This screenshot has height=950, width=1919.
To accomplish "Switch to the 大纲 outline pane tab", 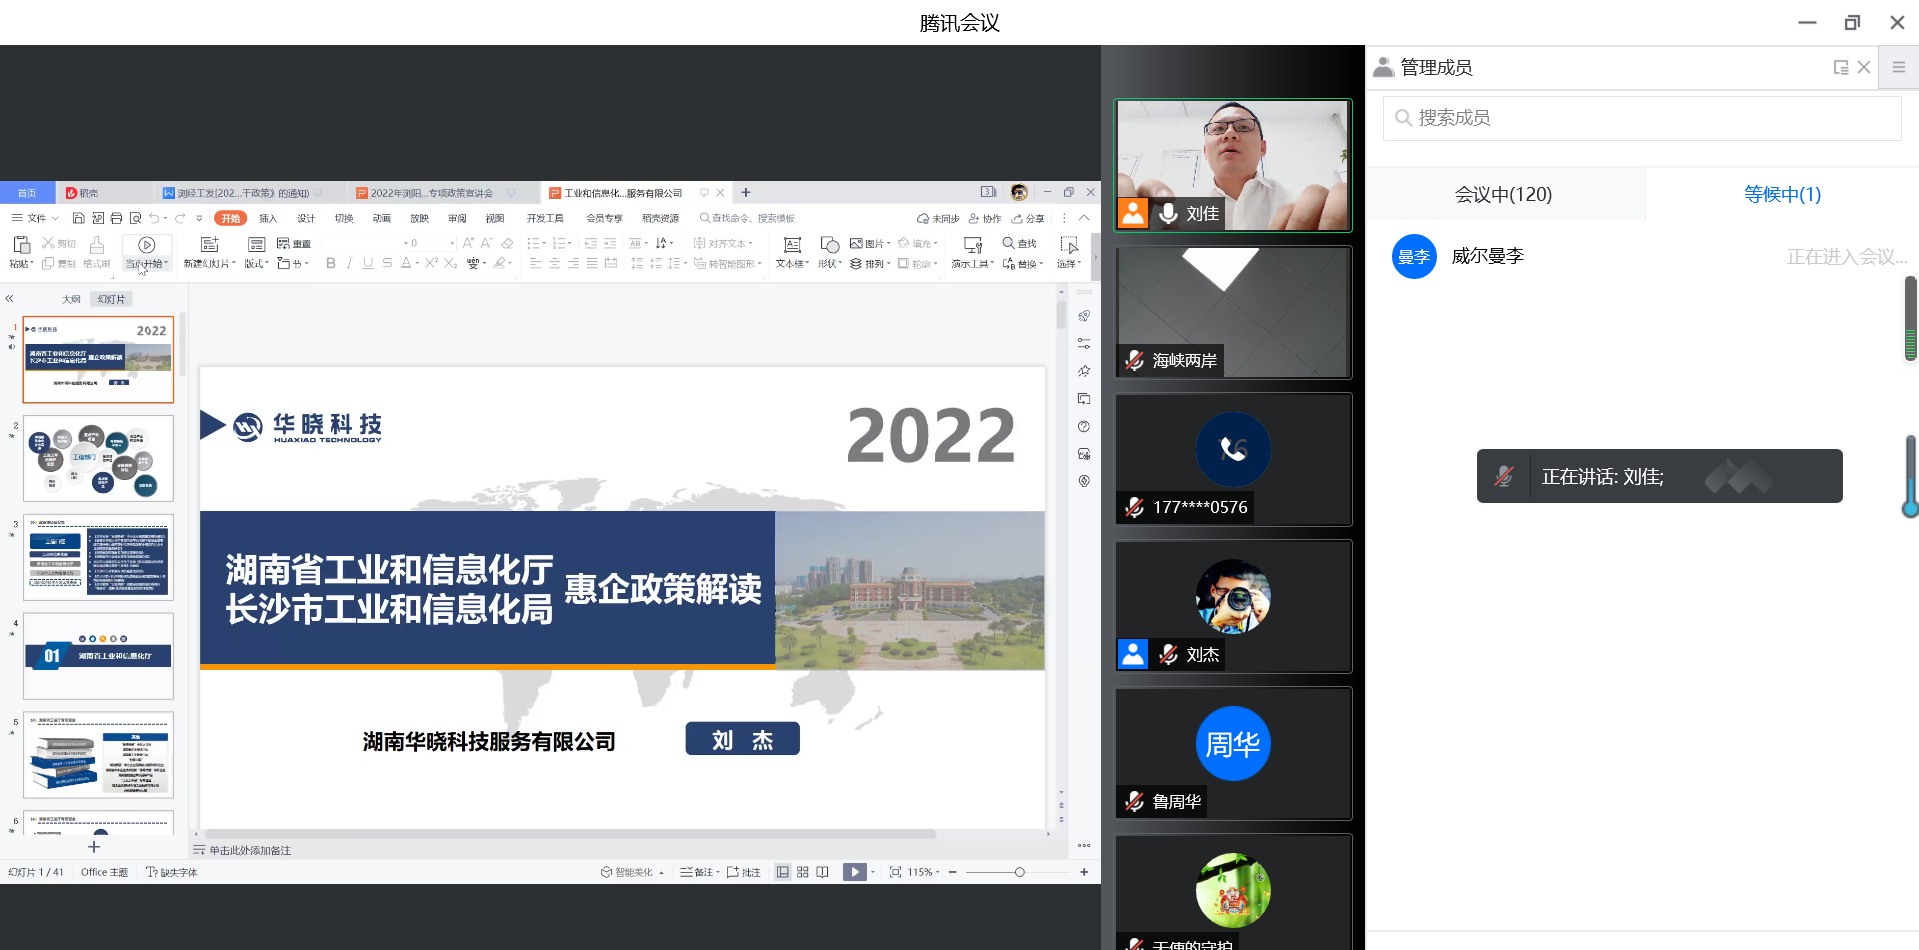I will point(71,299).
